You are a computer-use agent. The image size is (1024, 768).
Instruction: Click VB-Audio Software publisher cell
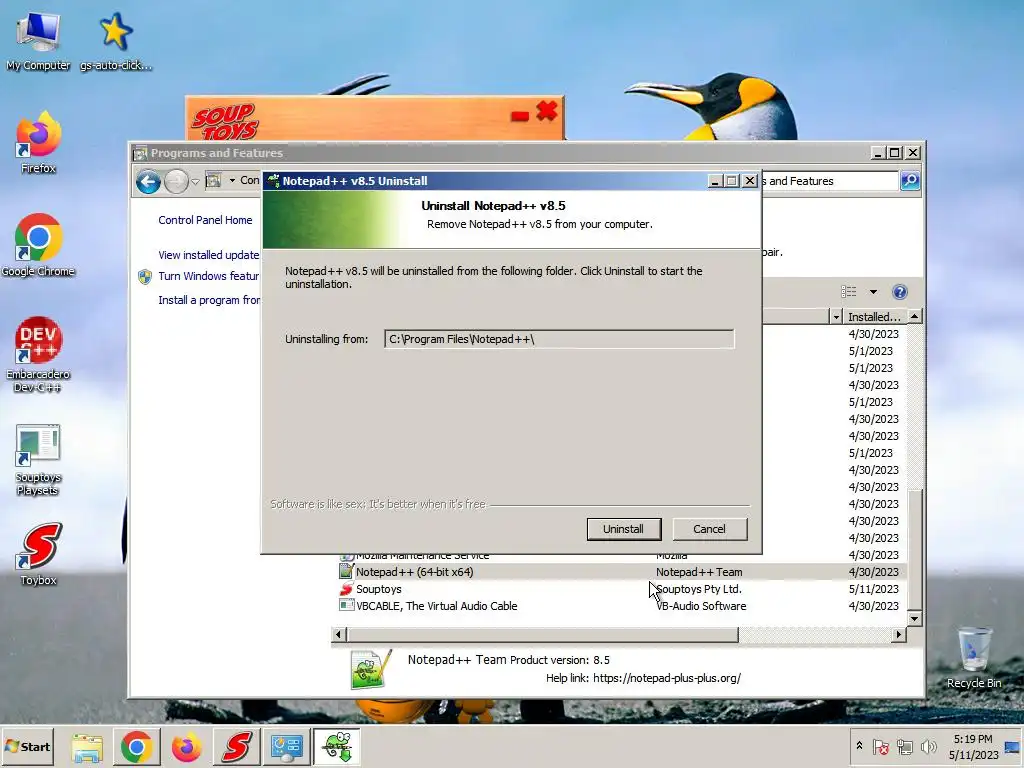coord(701,606)
